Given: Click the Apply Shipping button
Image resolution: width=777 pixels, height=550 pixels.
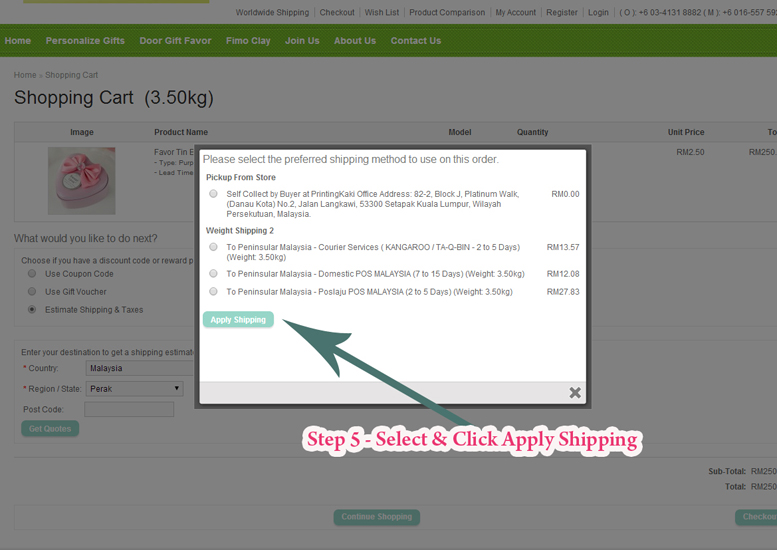Looking at the screenshot, I should coord(238,320).
